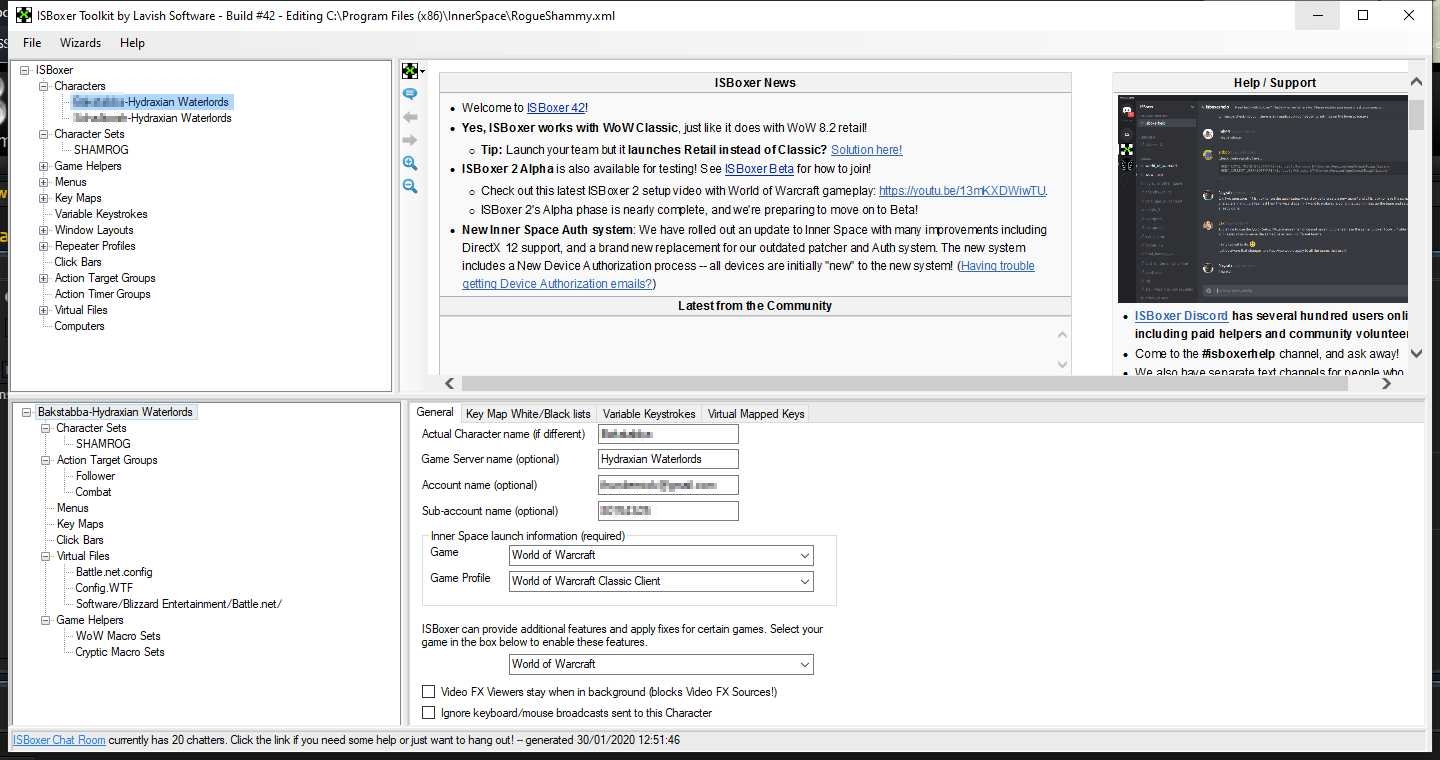Open the Solution here! link
This screenshot has width=1440, height=760.
pos(866,150)
